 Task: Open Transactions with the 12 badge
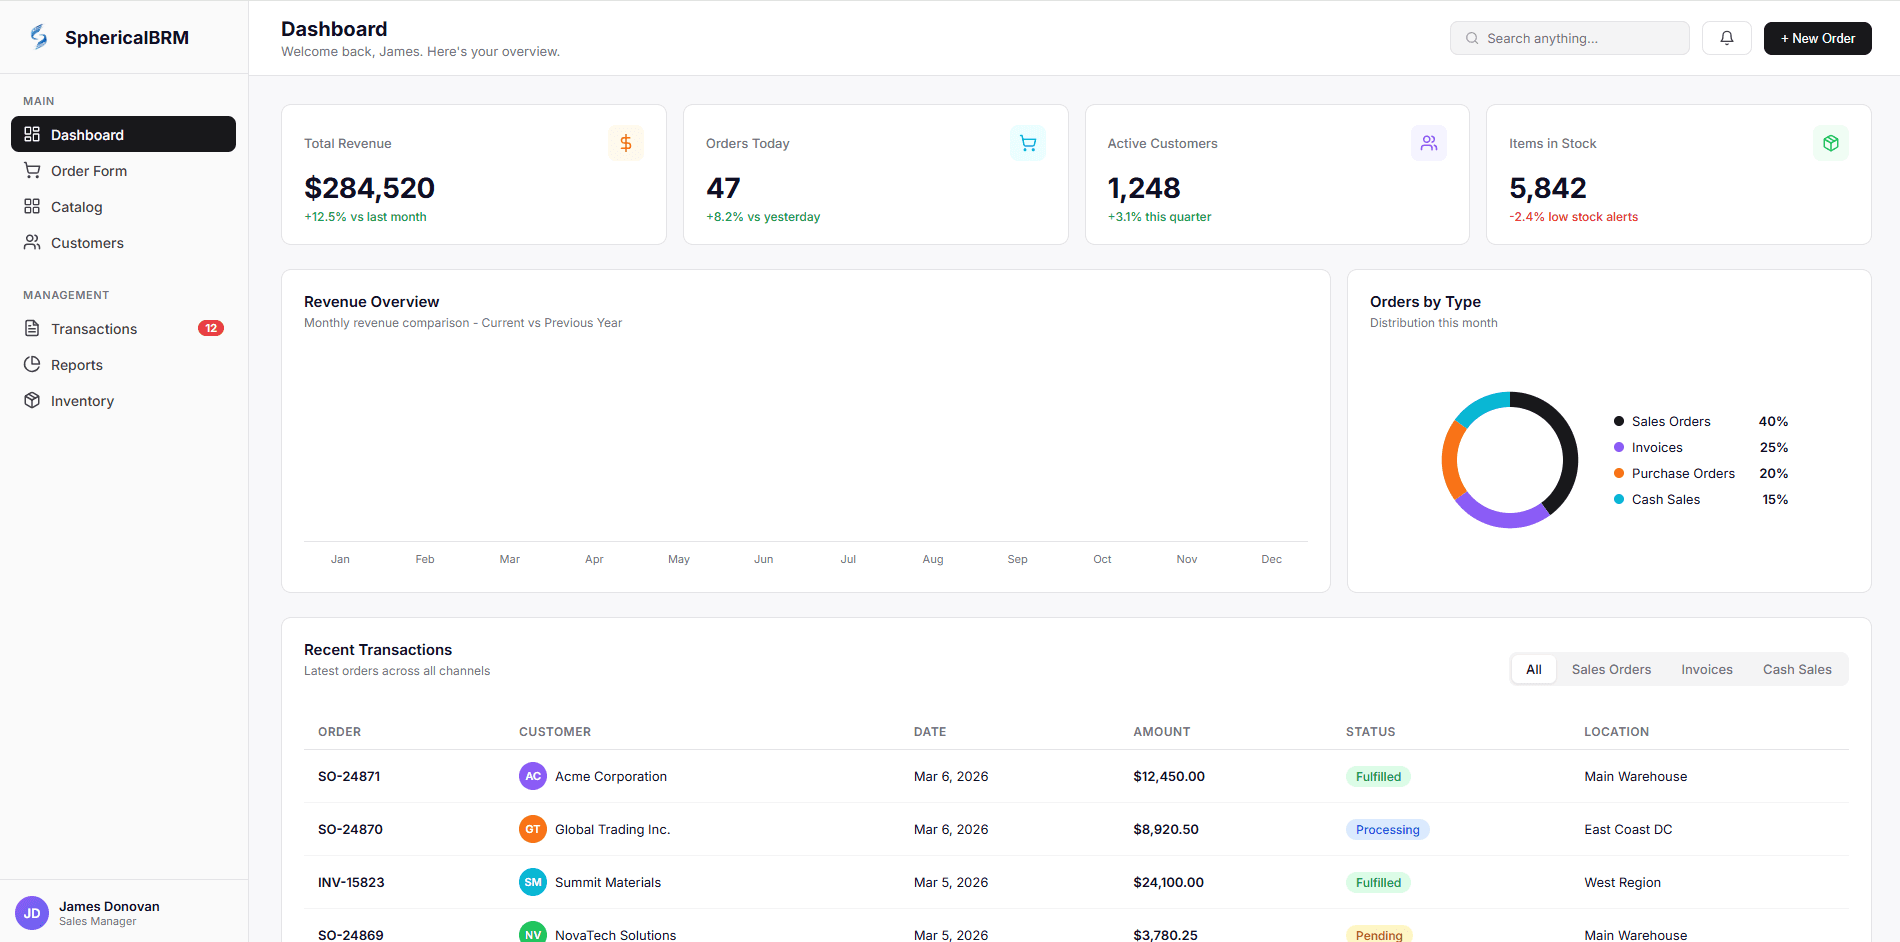tap(93, 328)
